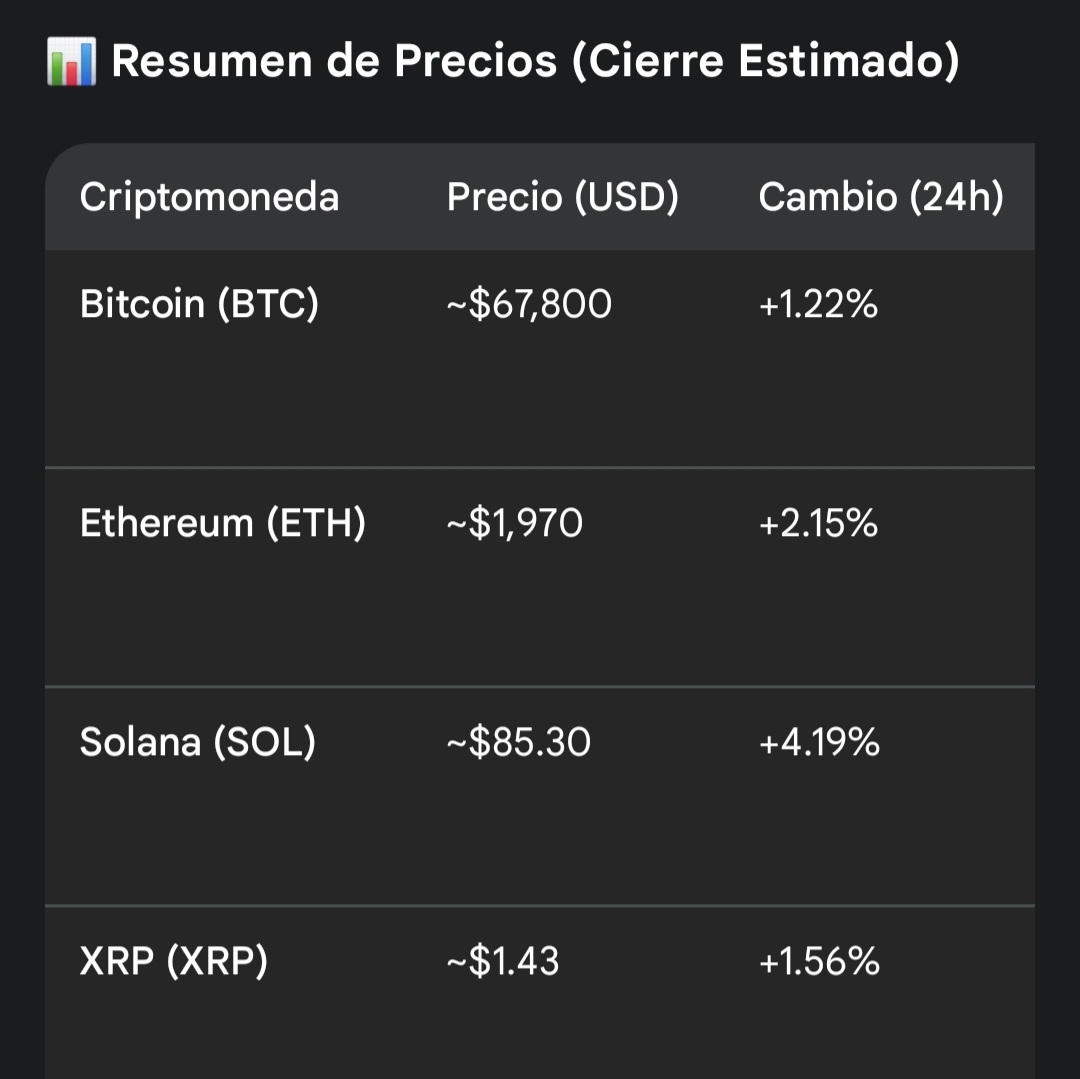1080x1079 pixels.
Task: Click the ~$67,800 price cell
Action: click(528, 304)
